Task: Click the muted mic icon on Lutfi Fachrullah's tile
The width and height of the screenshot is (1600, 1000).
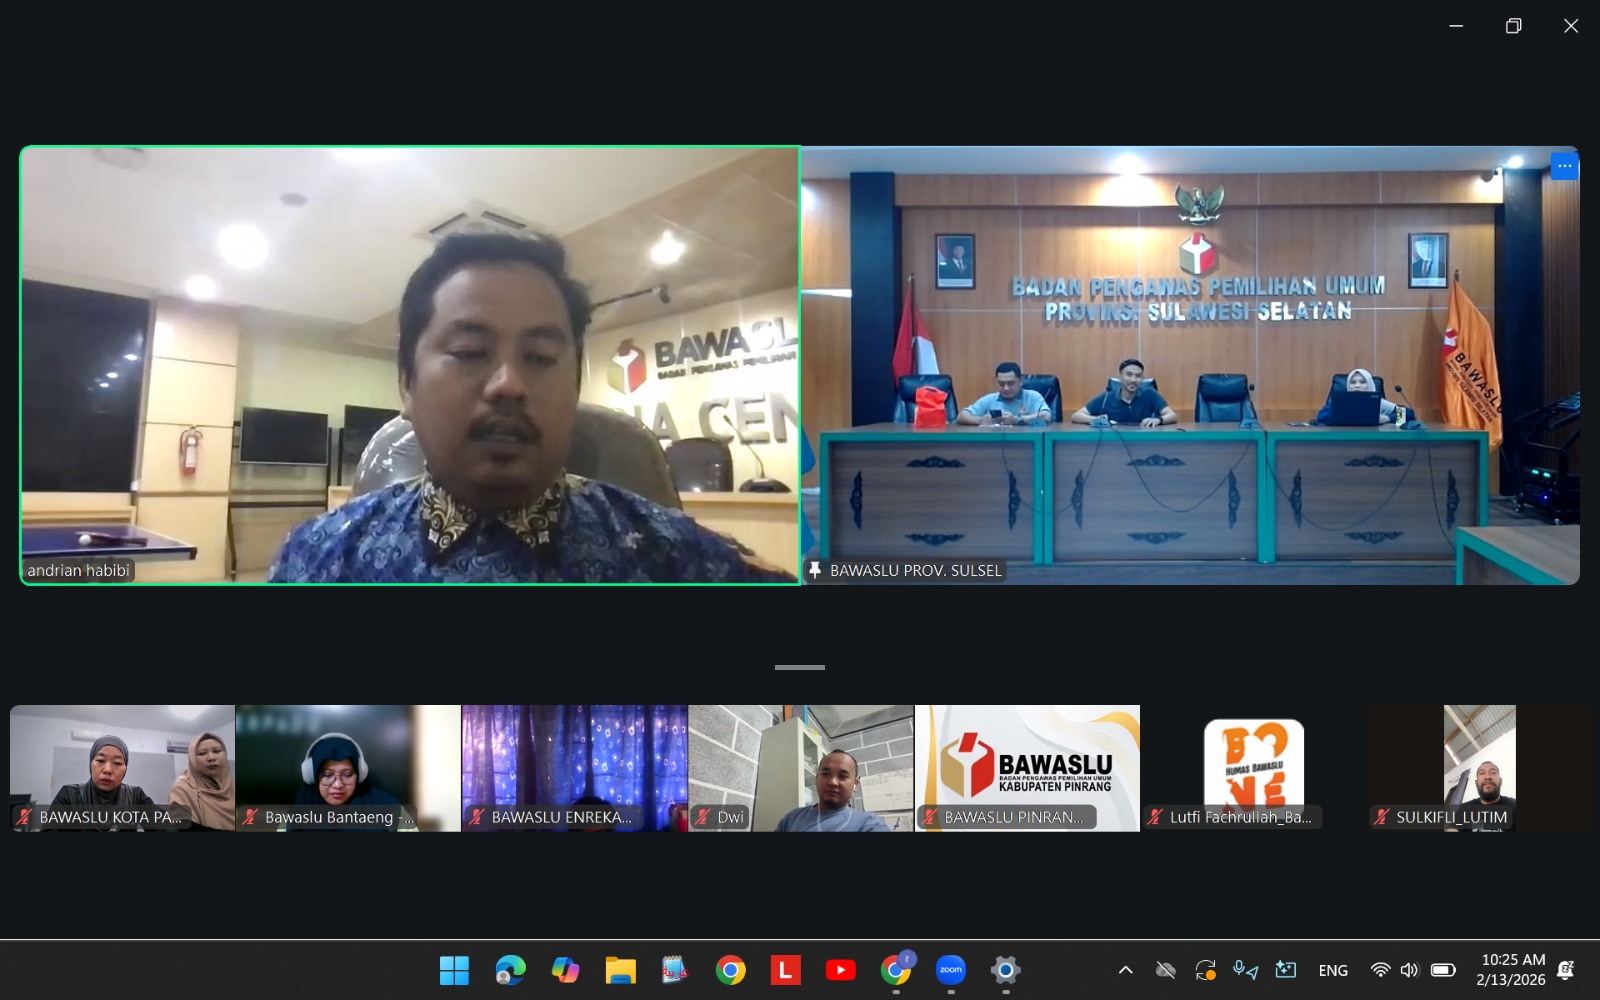Action: click(1156, 817)
